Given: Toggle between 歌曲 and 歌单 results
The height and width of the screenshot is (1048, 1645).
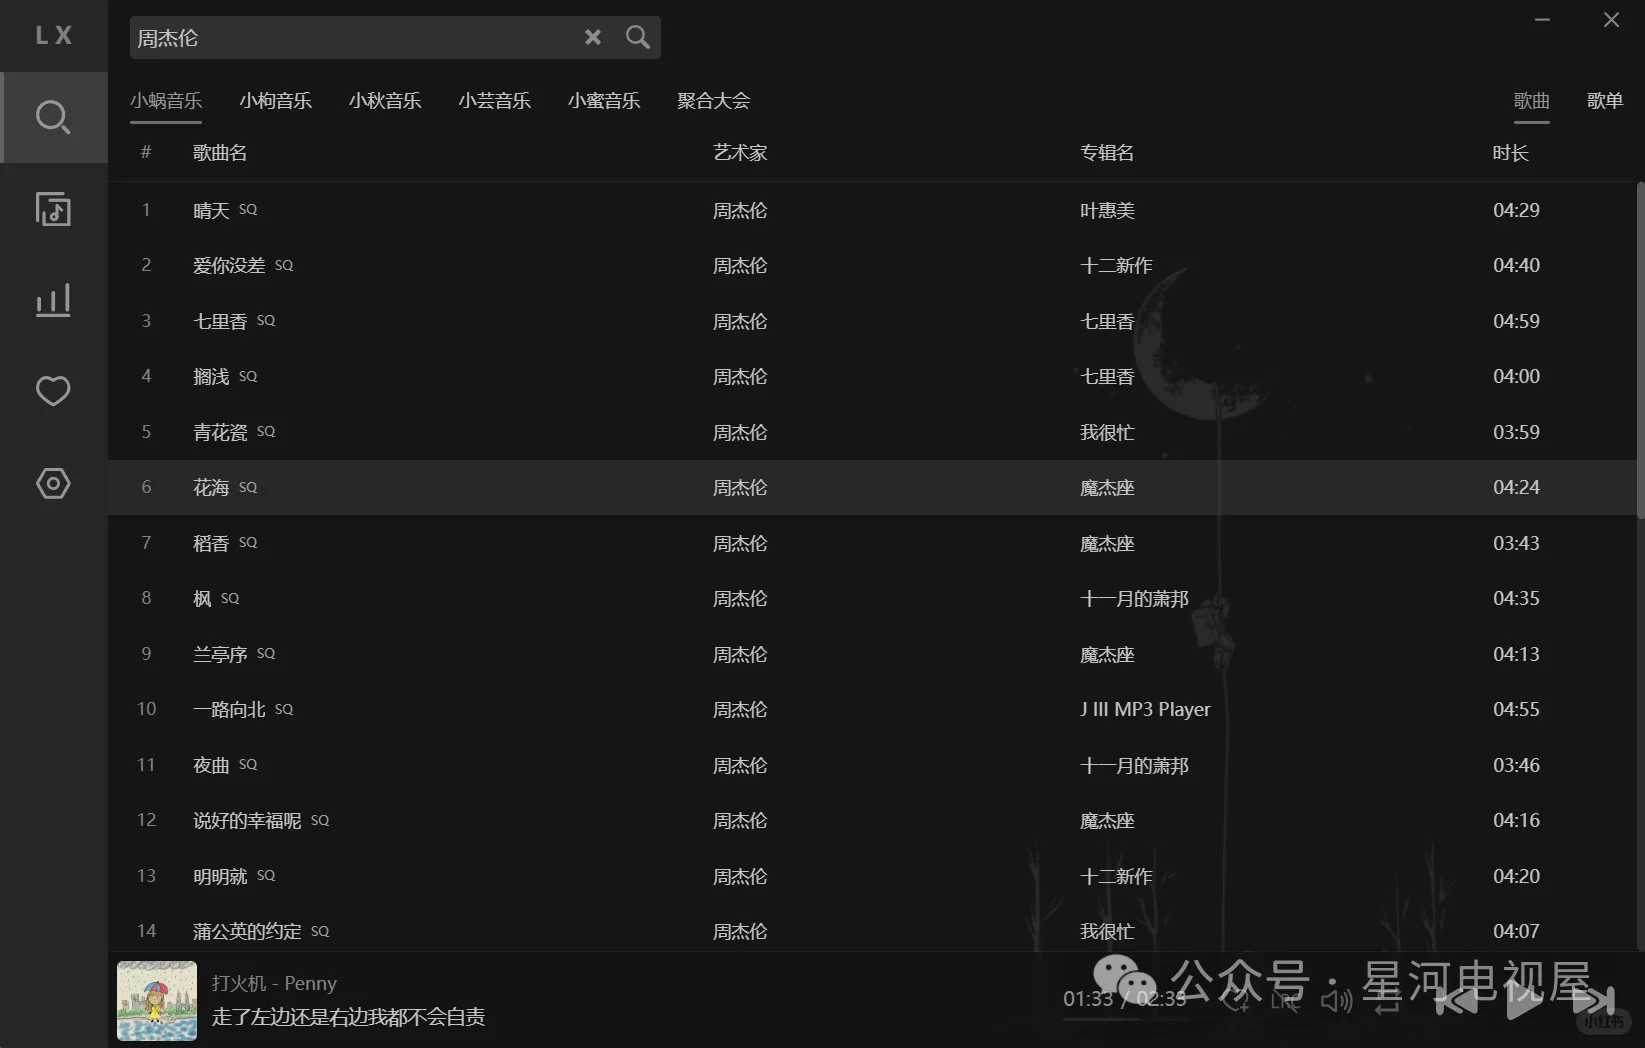Looking at the screenshot, I should 1604,100.
